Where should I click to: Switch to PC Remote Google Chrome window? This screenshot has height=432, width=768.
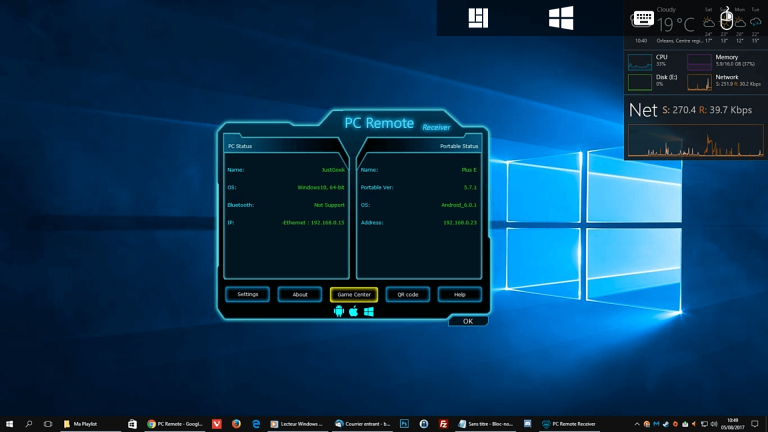coord(175,424)
